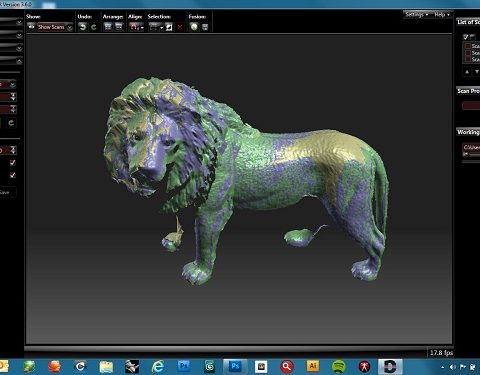Open the Settings menu
This screenshot has width=480, height=375.
[416, 15]
